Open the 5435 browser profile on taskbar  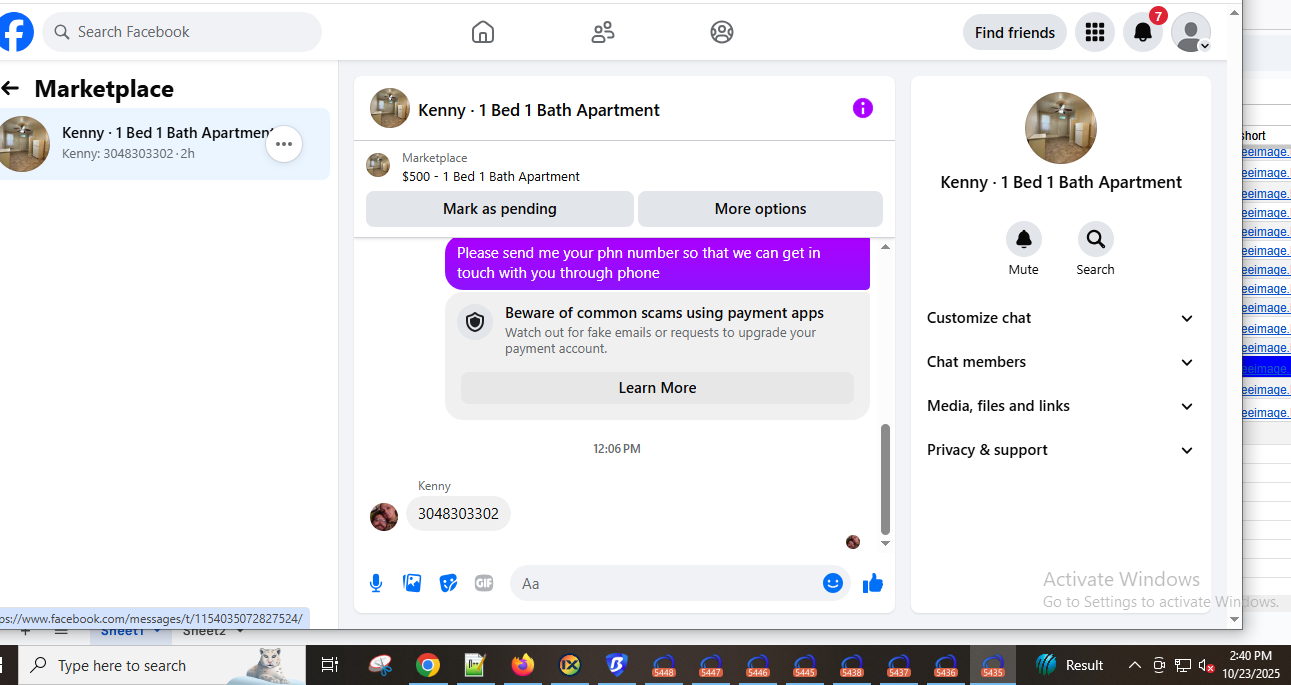click(993, 665)
